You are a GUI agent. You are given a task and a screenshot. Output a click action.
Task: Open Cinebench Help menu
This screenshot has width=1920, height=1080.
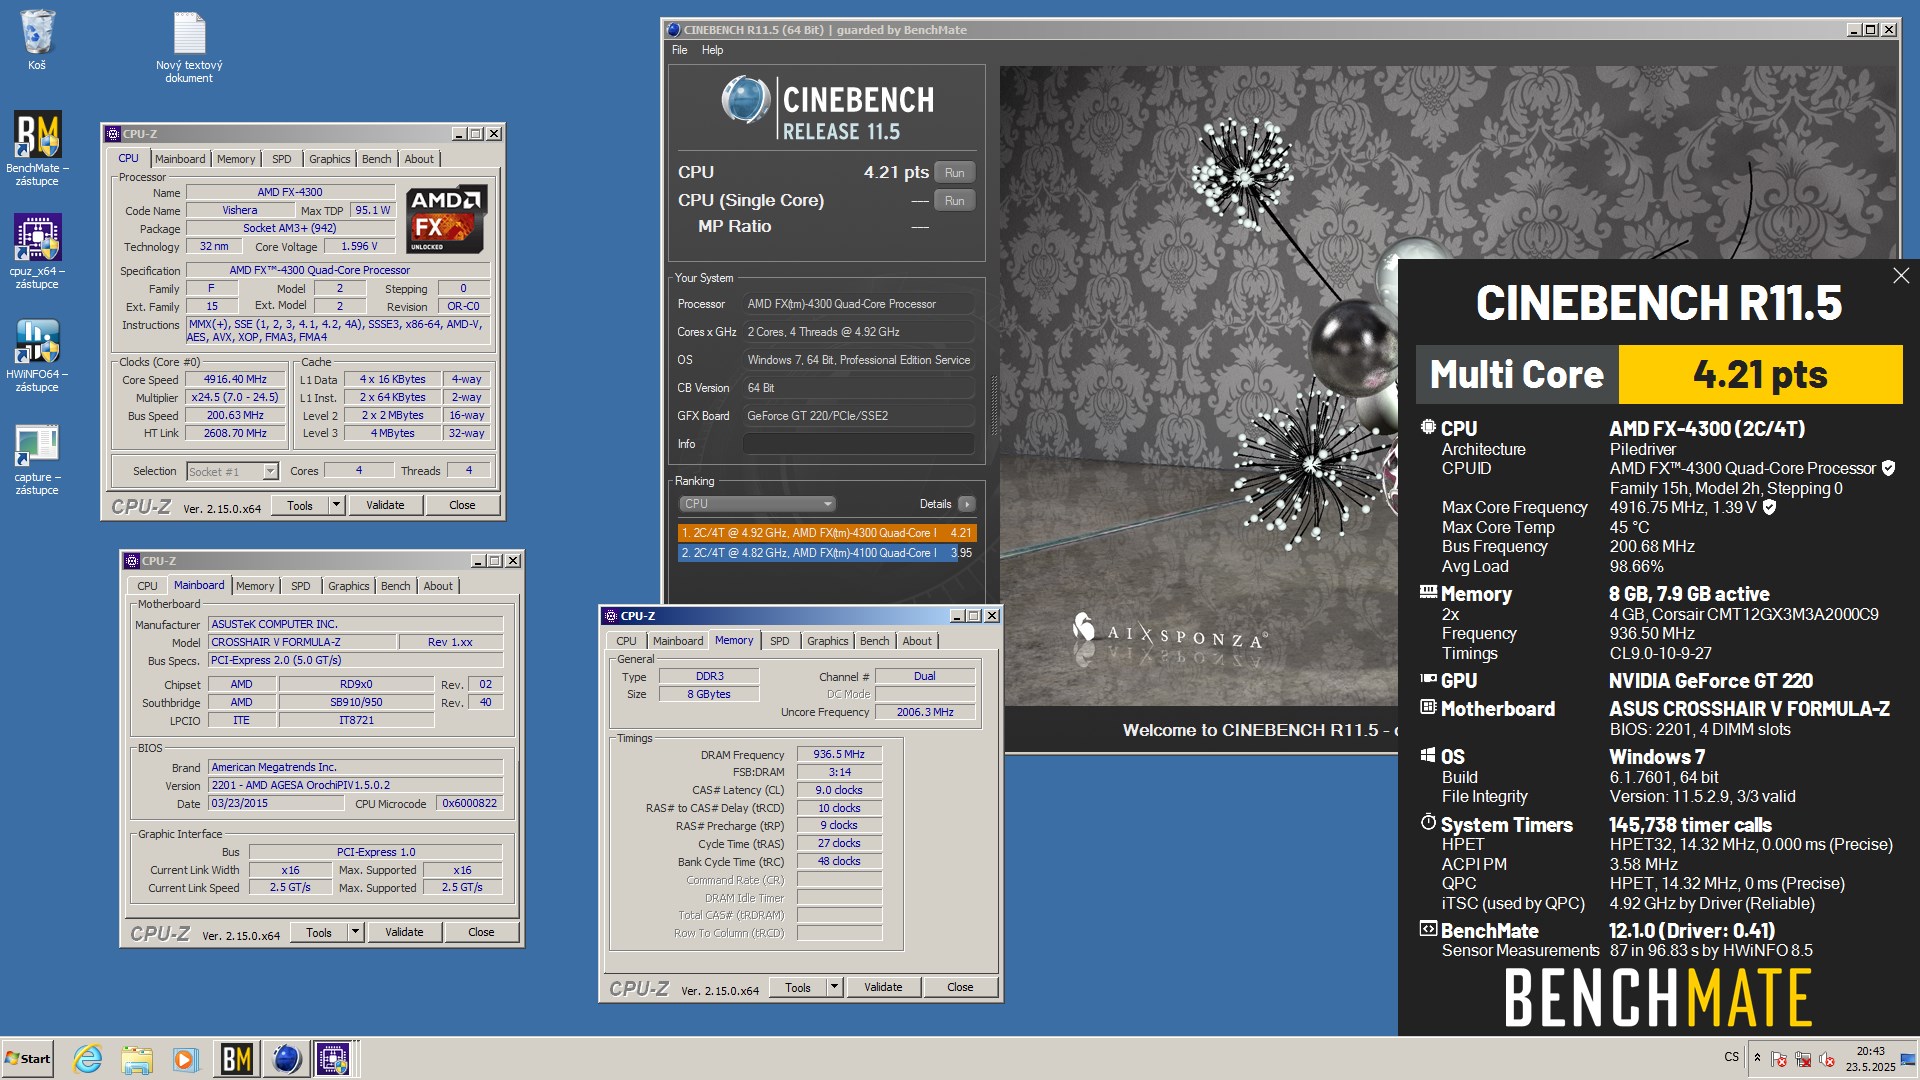click(712, 50)
